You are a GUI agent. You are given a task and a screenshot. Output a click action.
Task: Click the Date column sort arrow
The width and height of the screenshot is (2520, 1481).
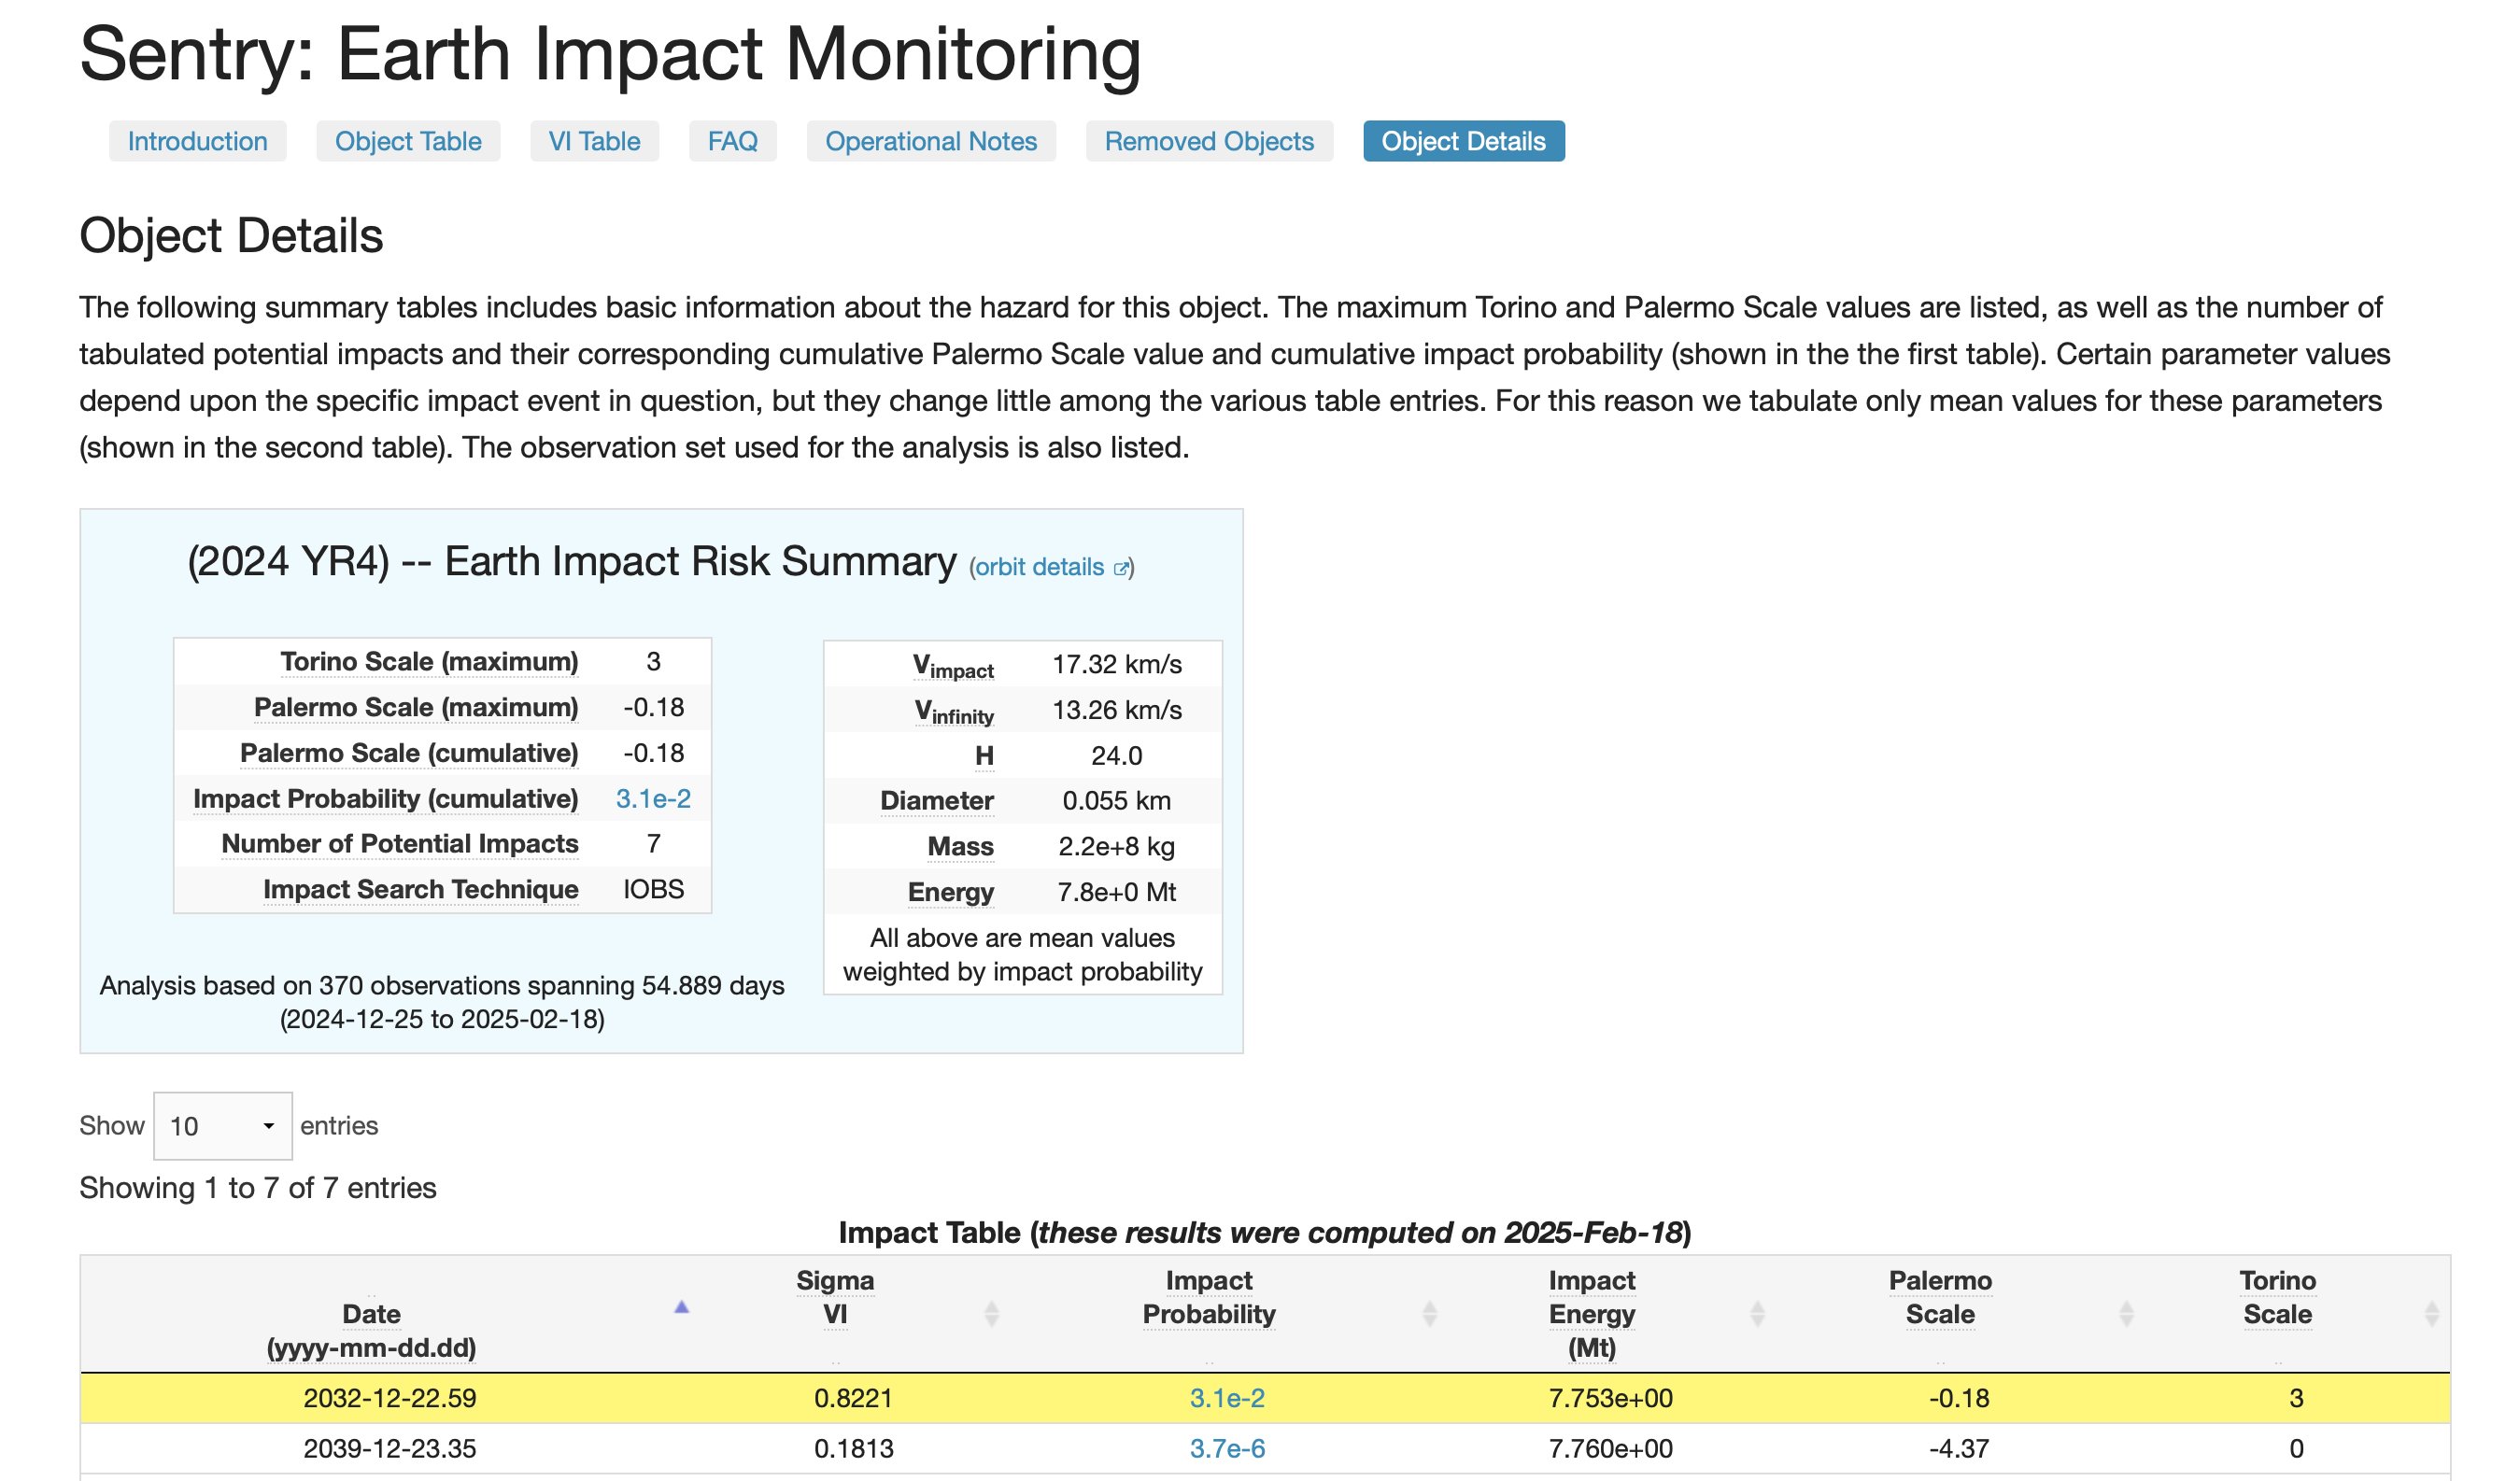click(x=681, y=1307)
